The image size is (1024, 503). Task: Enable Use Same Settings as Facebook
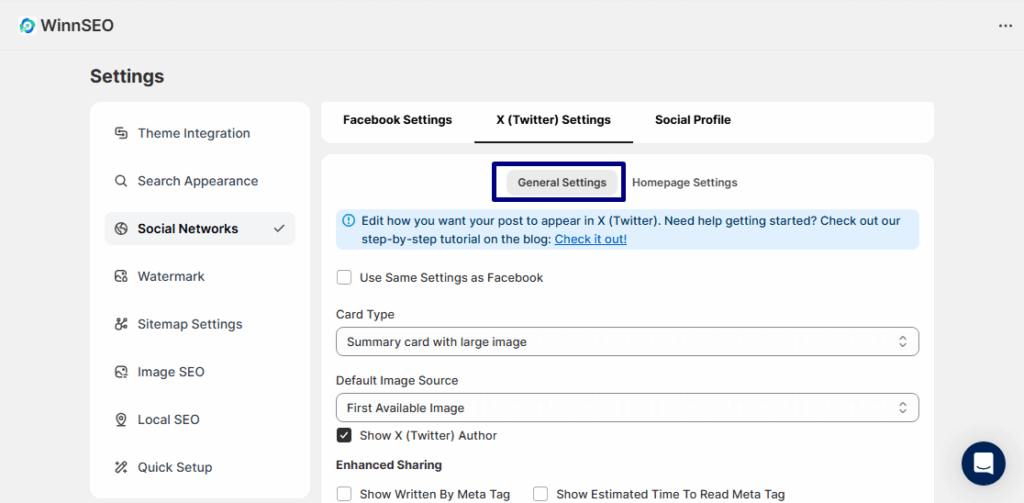coord(344,278)
